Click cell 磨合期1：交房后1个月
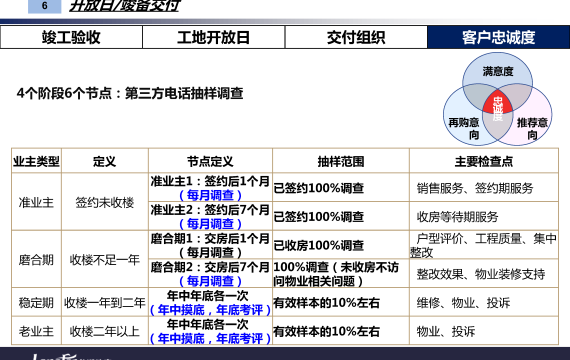The image size is (570, 360). pos(210,245)
